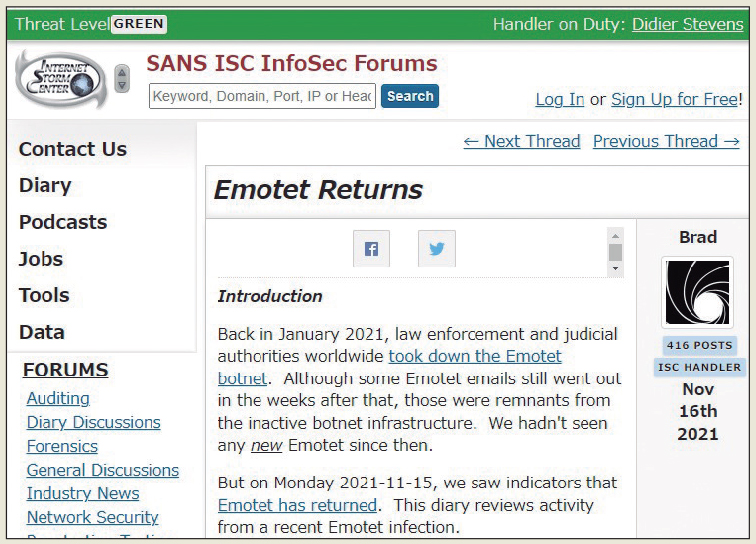Share the post on Twitter
Image resolution: width=756 pixels, height=544 pixels.
436,249
